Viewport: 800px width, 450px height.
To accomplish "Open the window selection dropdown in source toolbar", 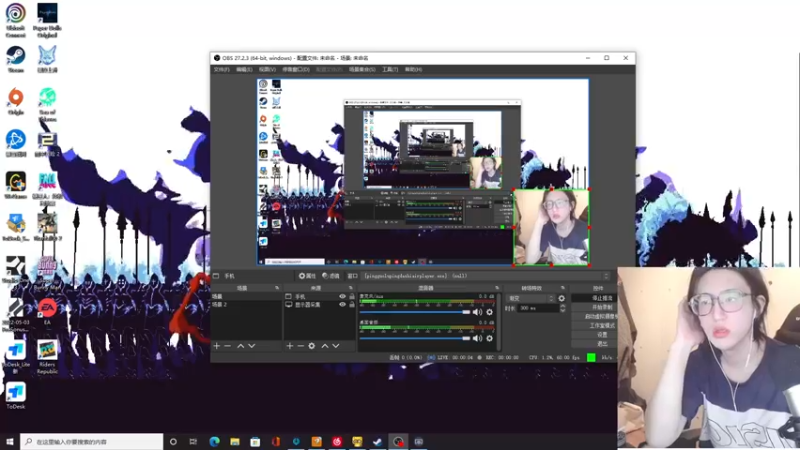I will point(486,276).
